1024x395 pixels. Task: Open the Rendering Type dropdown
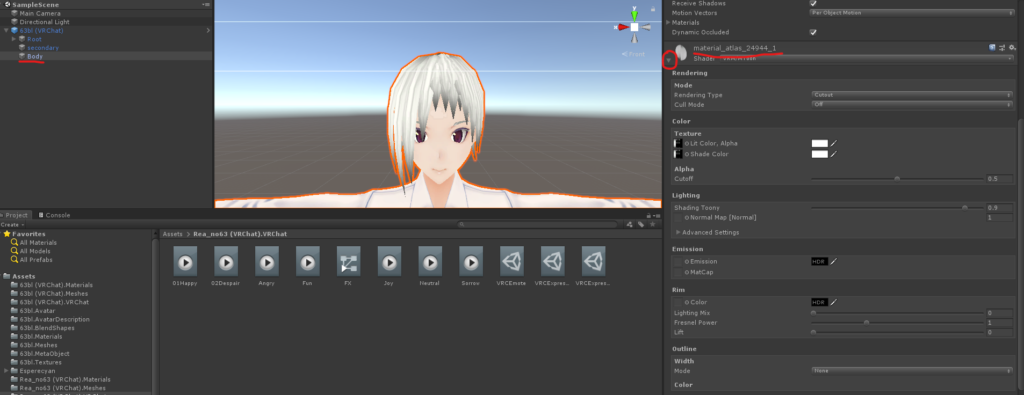(x=912, y=95)
